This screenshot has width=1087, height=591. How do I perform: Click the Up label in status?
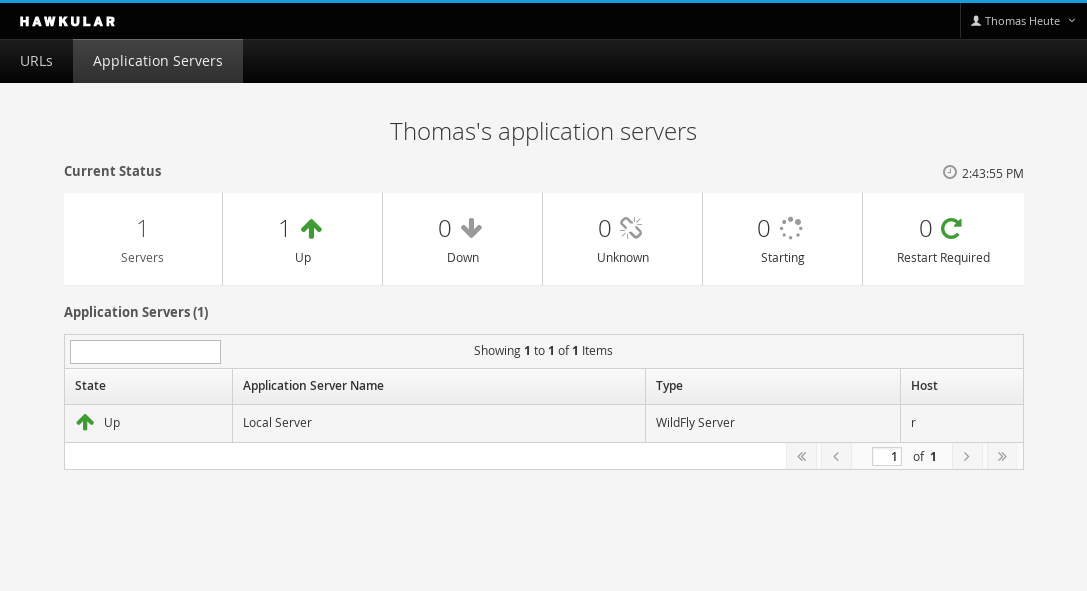pyautogui.click(x=303, y=258)
